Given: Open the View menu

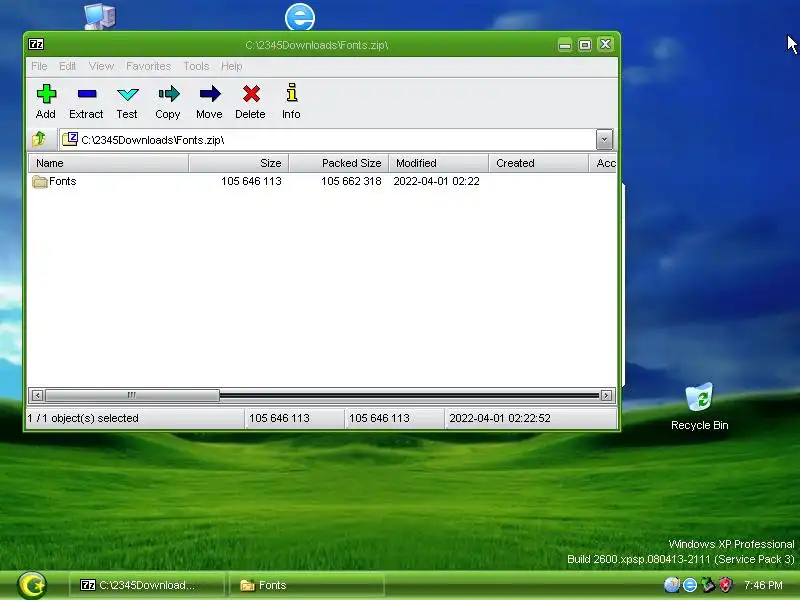Looking at the screenshot, I should [x=101, y=66].
